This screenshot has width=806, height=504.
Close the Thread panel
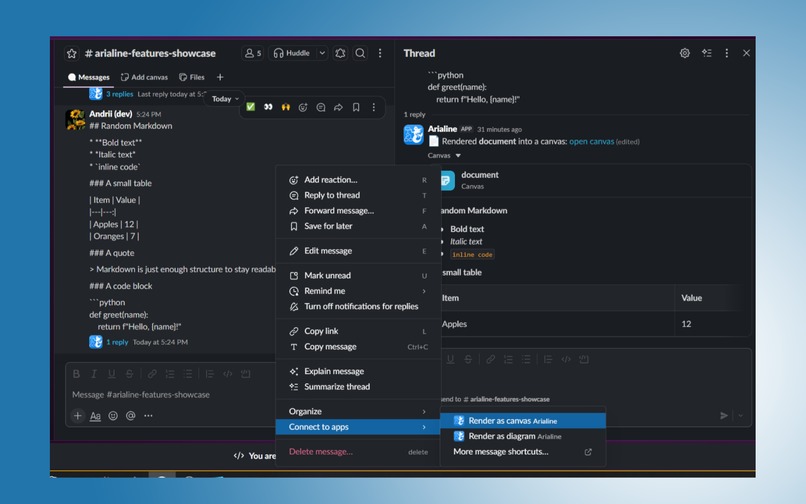pos(746,53)
